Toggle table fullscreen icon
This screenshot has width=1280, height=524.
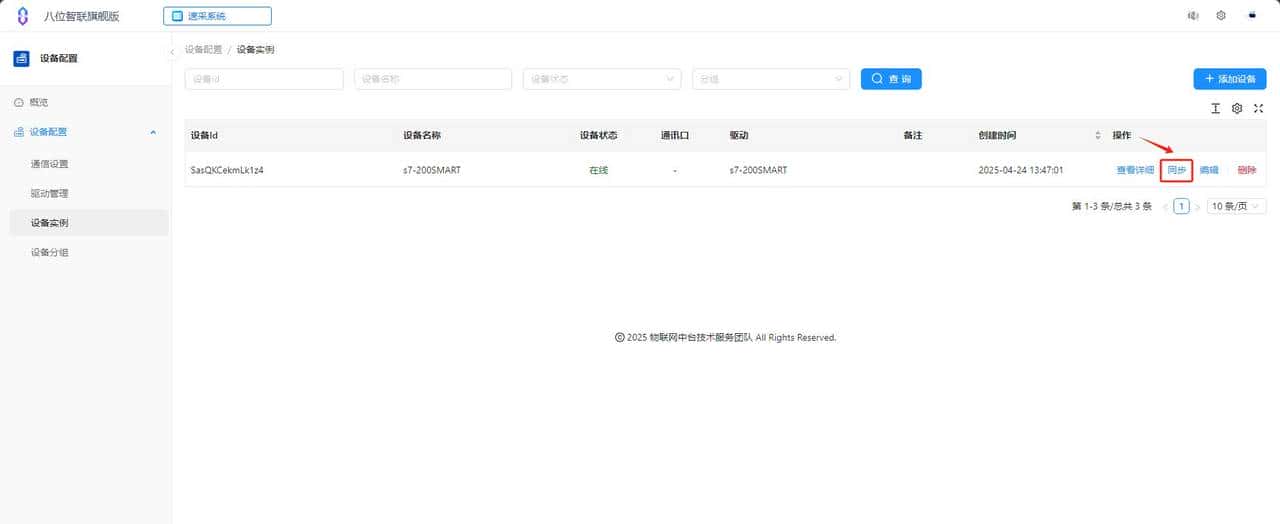(1259, 108)
